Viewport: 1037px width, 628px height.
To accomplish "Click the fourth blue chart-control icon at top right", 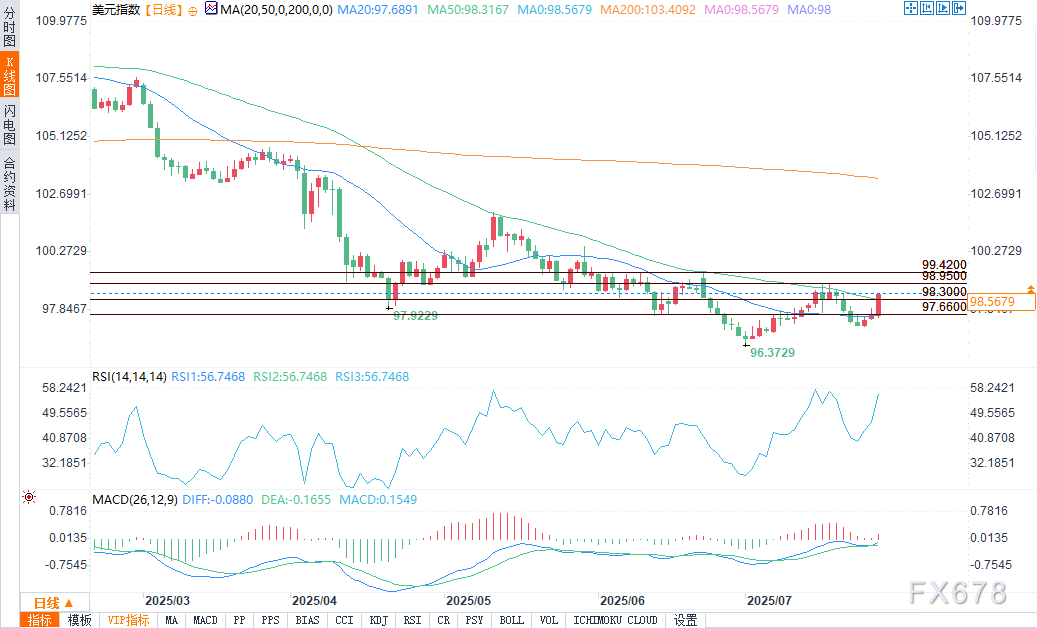I will [958, 8].
